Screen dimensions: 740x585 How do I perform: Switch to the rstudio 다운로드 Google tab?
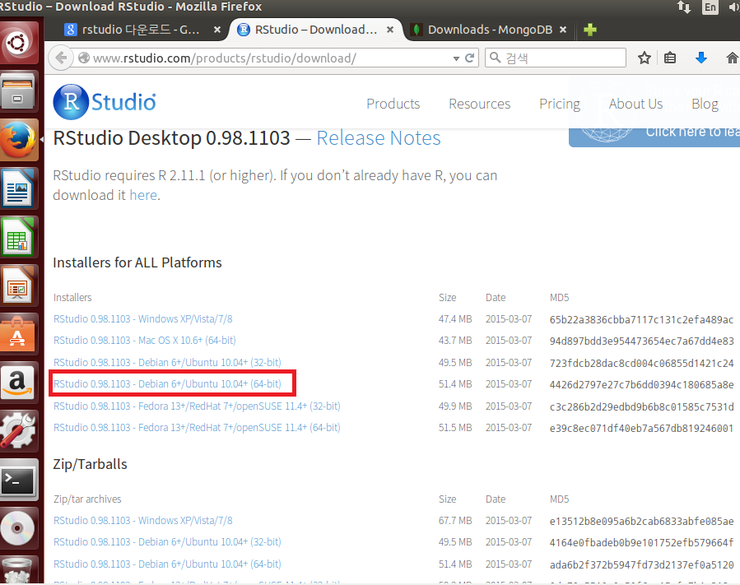point(140,29)
